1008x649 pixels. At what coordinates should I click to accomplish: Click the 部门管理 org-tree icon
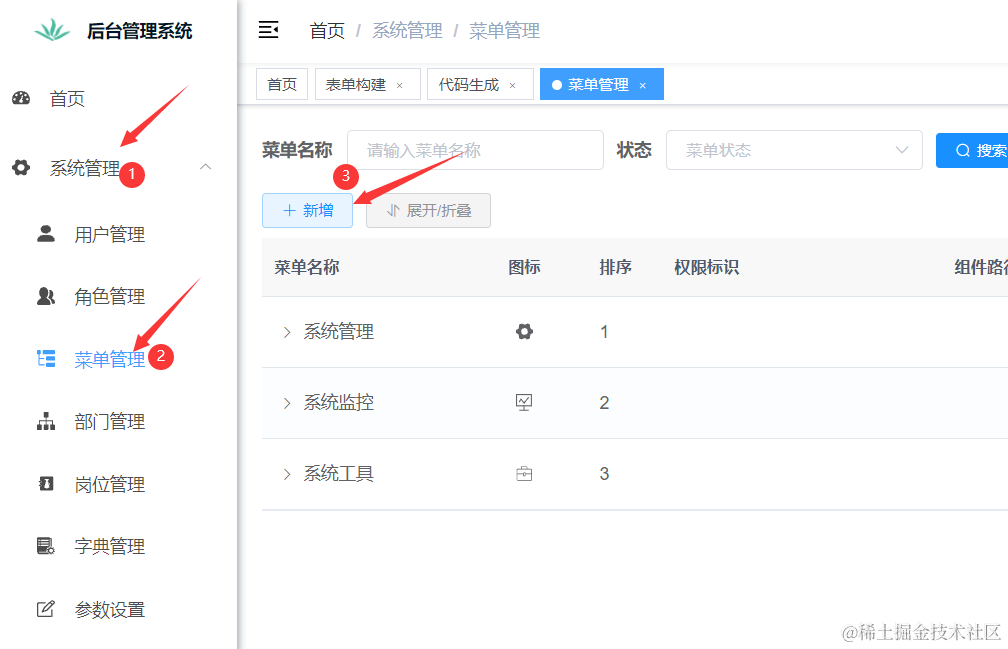(x=46, y=422)
